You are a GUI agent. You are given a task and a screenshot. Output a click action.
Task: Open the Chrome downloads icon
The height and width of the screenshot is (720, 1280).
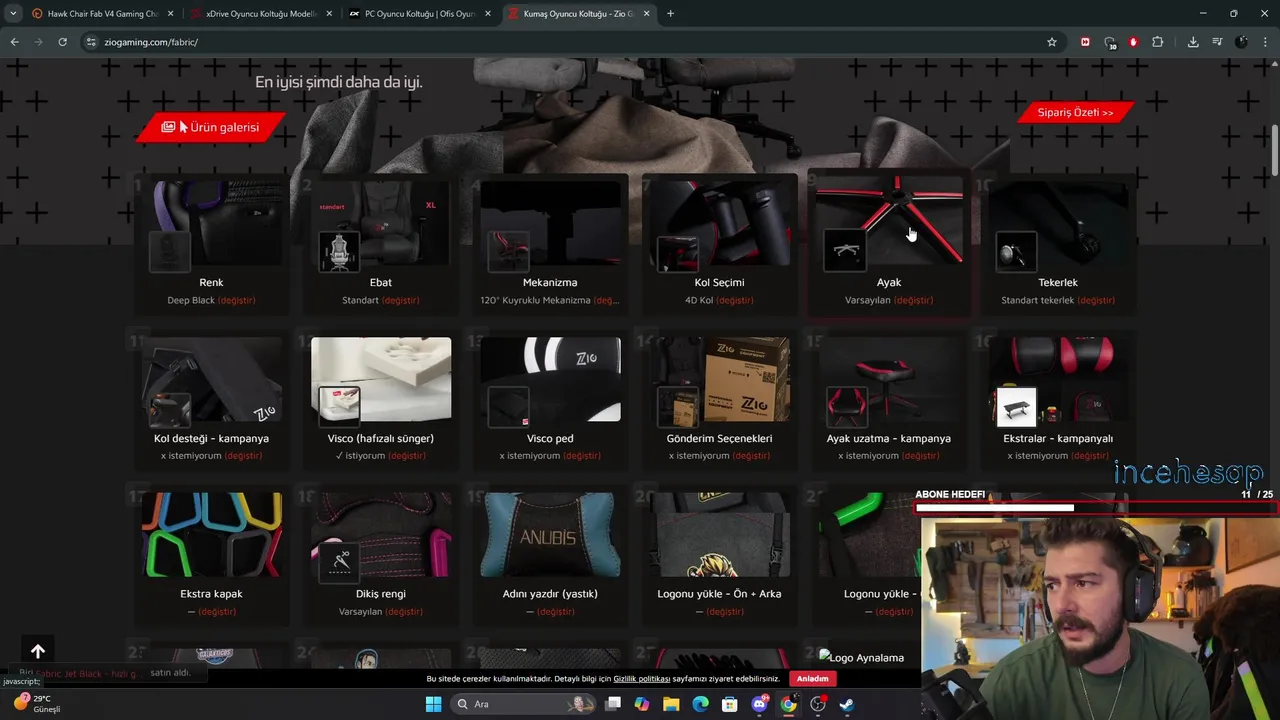coord(1193,42)
